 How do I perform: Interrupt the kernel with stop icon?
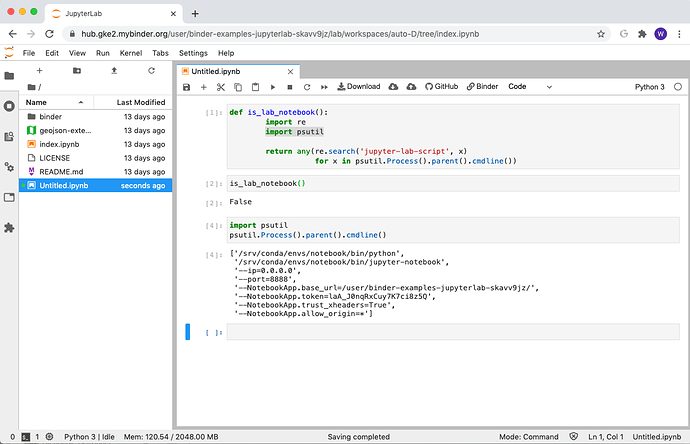[x=290, y=87]
